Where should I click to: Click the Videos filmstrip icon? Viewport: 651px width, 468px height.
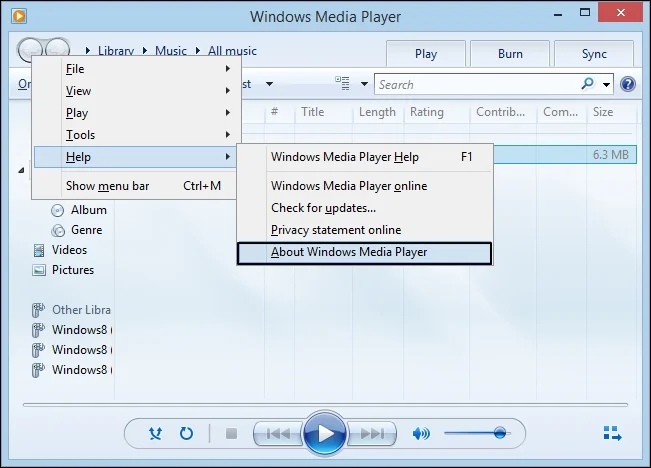tap(39, 250)
